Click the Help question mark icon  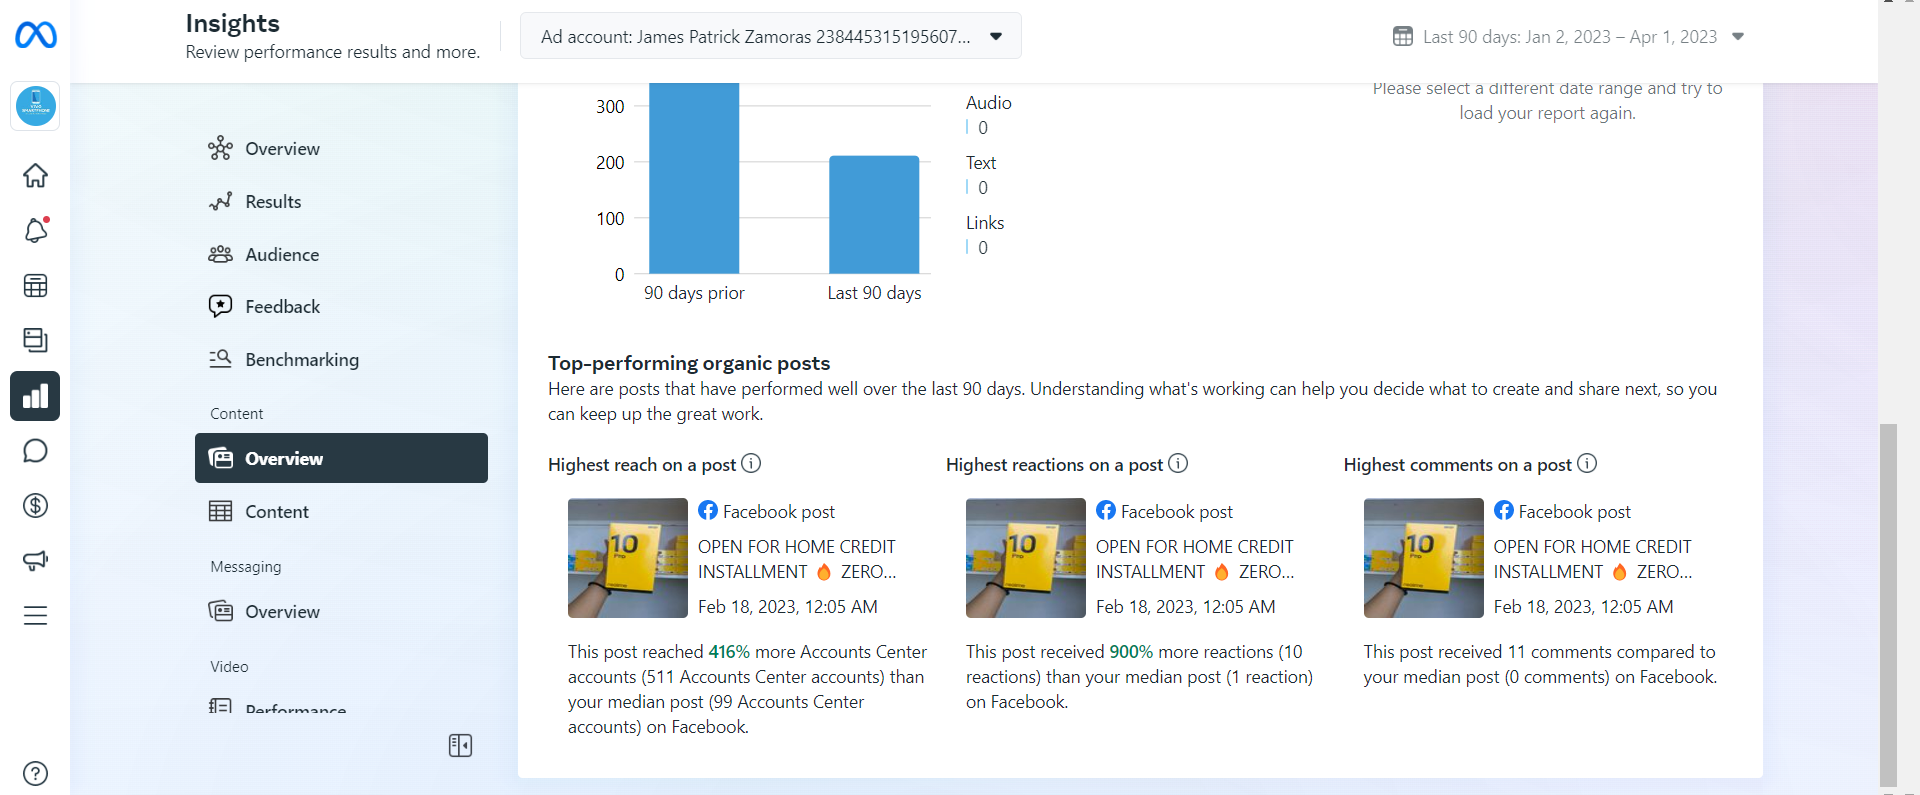(x=36, y=773)
